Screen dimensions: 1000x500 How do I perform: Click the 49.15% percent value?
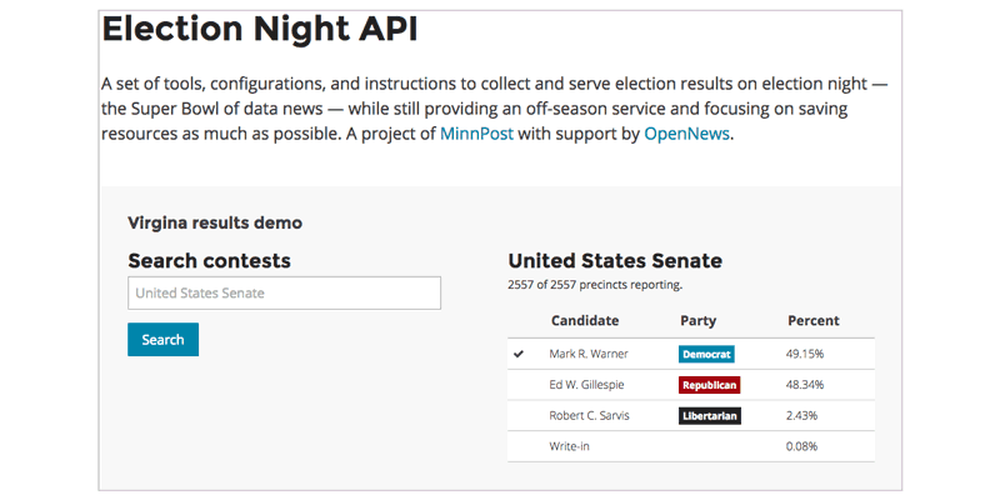[x=805, y=354]
